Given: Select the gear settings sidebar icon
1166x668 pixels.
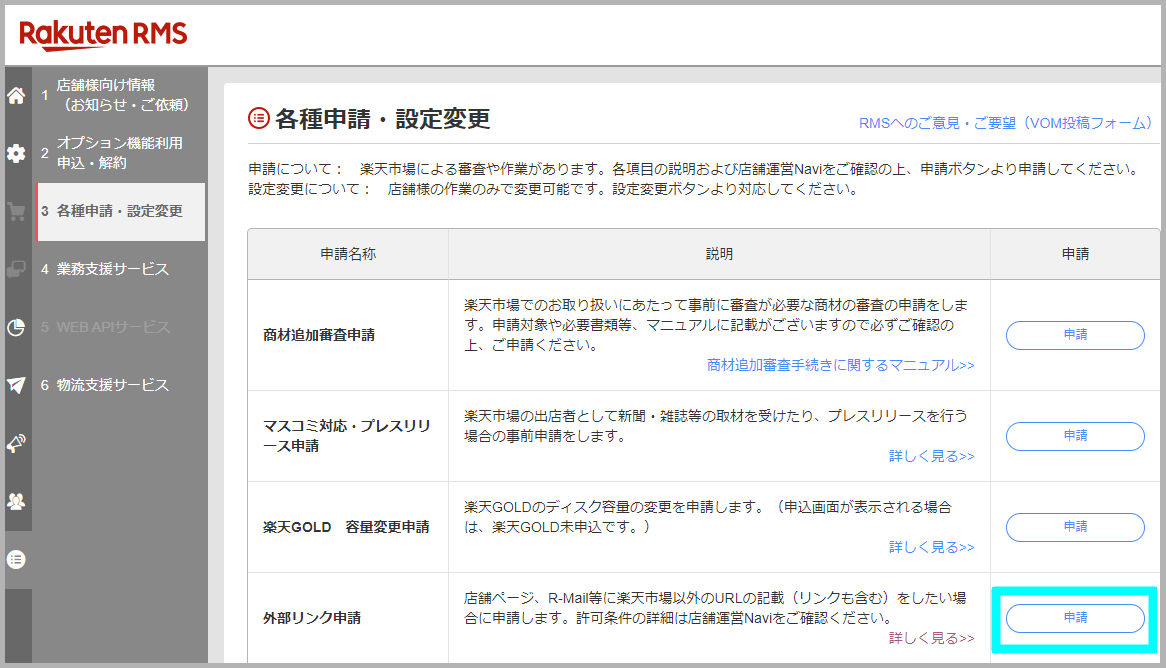Looking at the screenshot, I should pyautogui.click(x=16, y=153).
